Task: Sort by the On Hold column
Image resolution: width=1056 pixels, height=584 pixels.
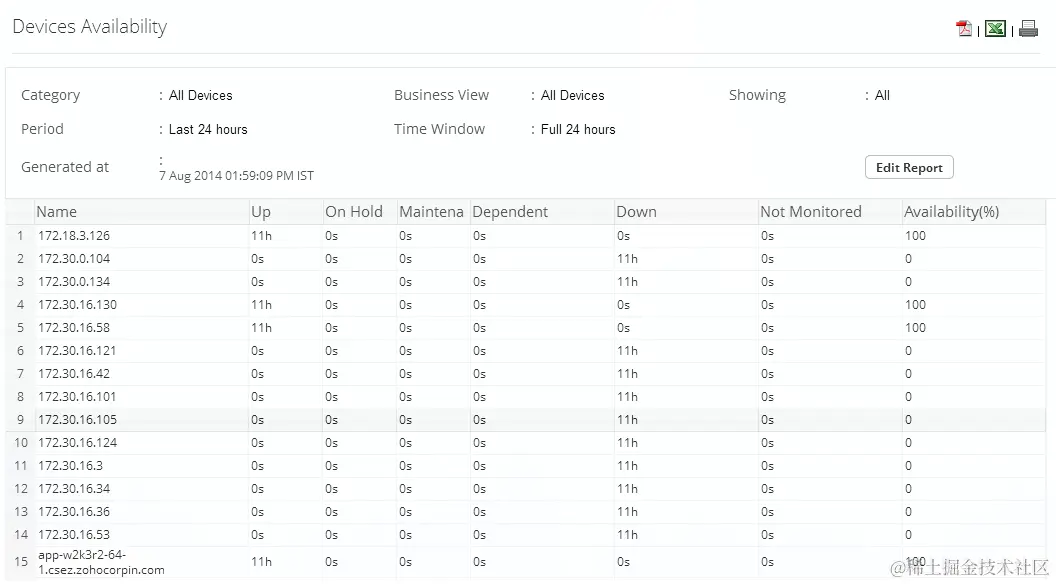Action: point(352,211)
